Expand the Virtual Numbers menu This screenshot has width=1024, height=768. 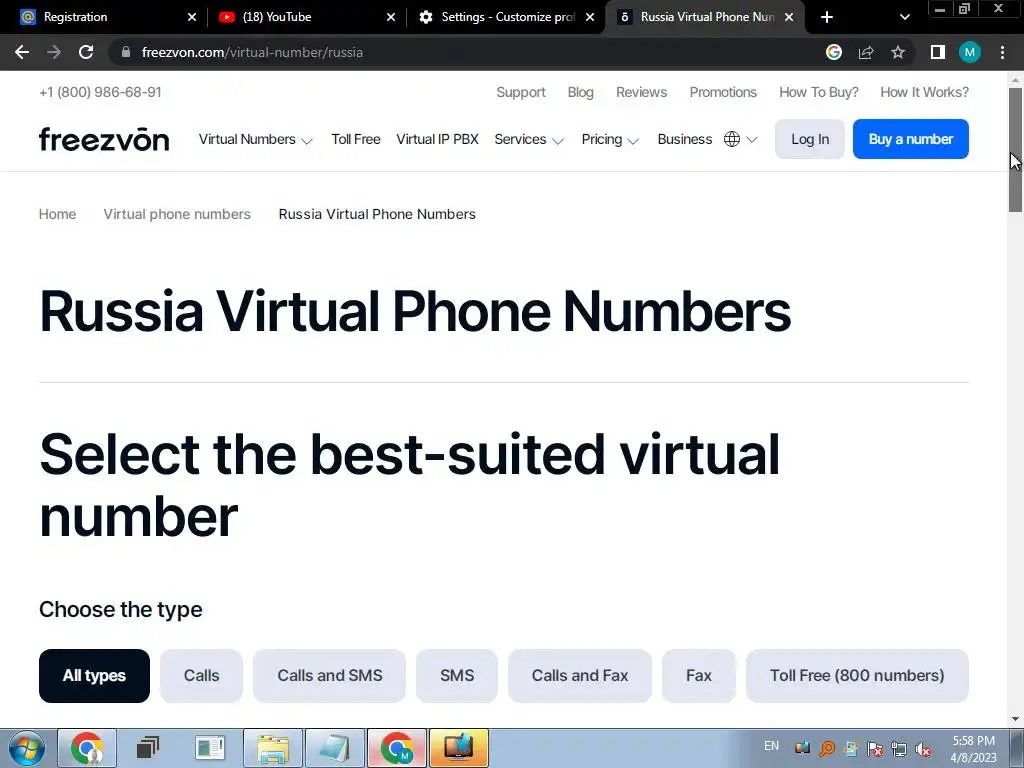coord(255,139)
